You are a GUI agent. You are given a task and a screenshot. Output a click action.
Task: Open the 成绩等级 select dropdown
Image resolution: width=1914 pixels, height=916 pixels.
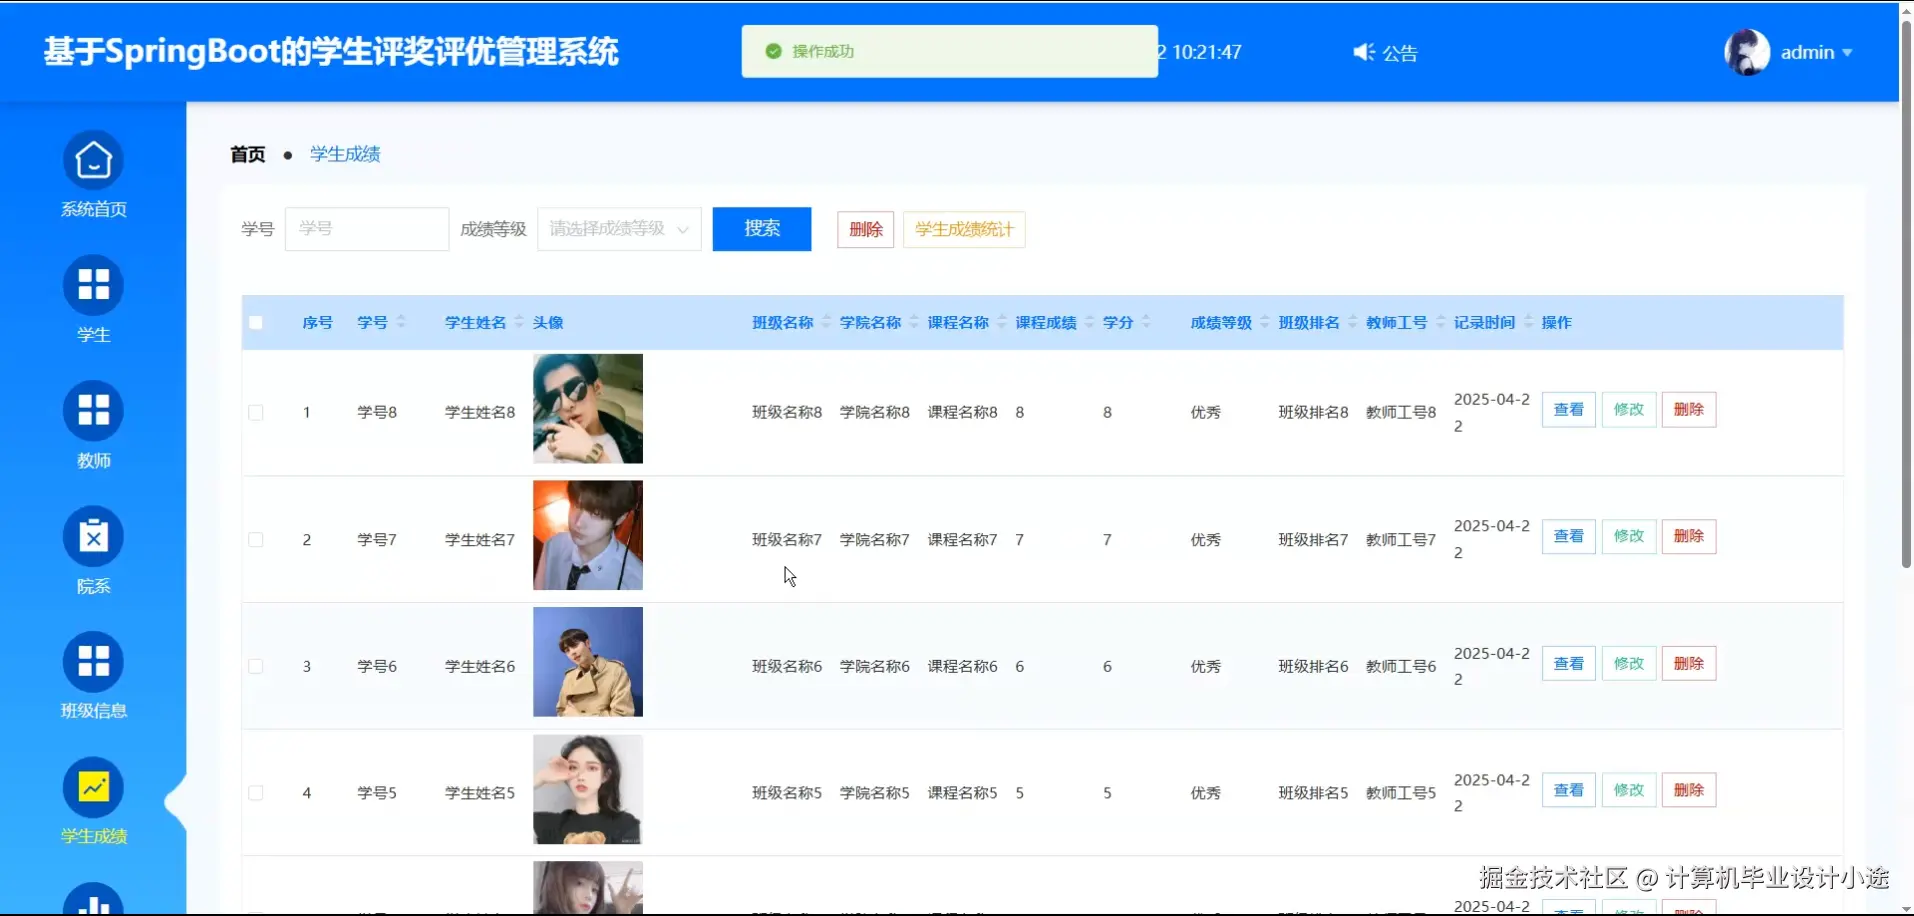pos(619,229)
